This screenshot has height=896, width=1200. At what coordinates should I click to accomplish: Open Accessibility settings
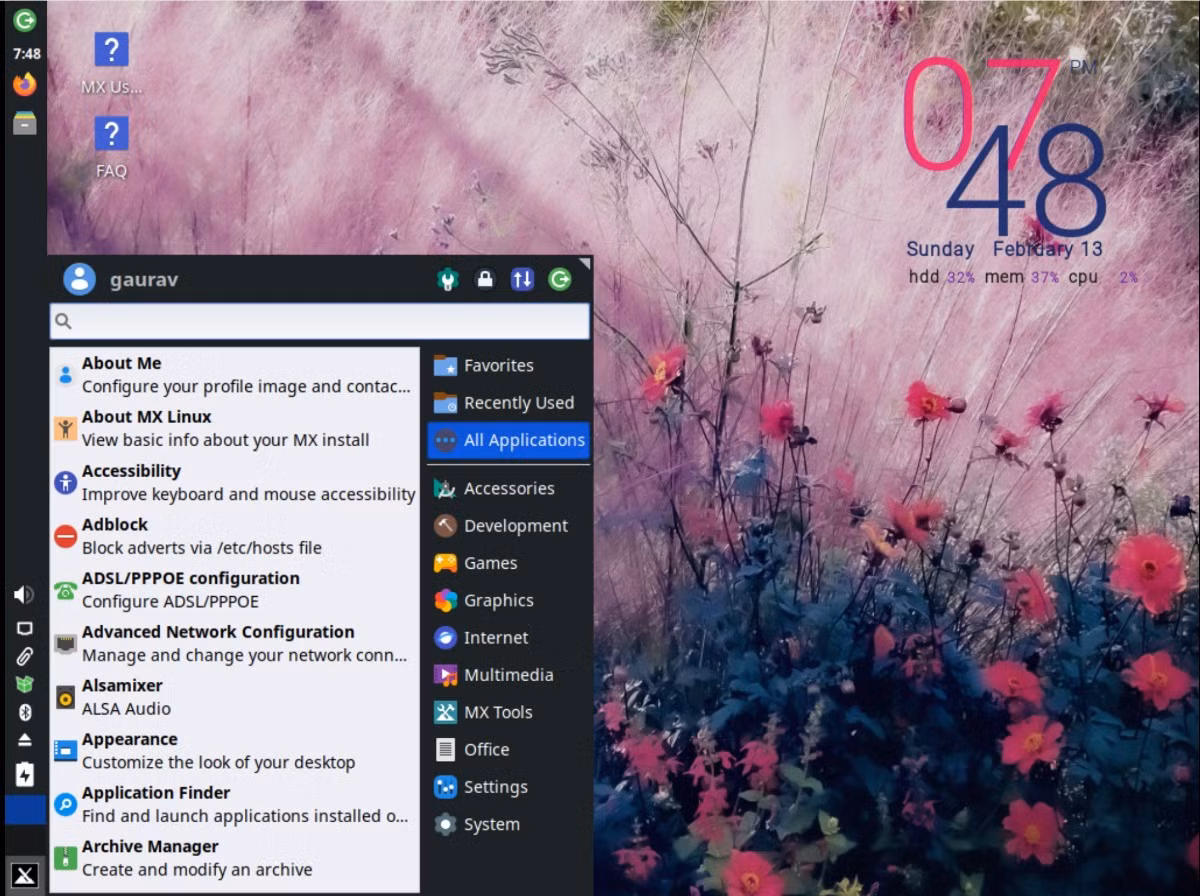coord(235,482)
